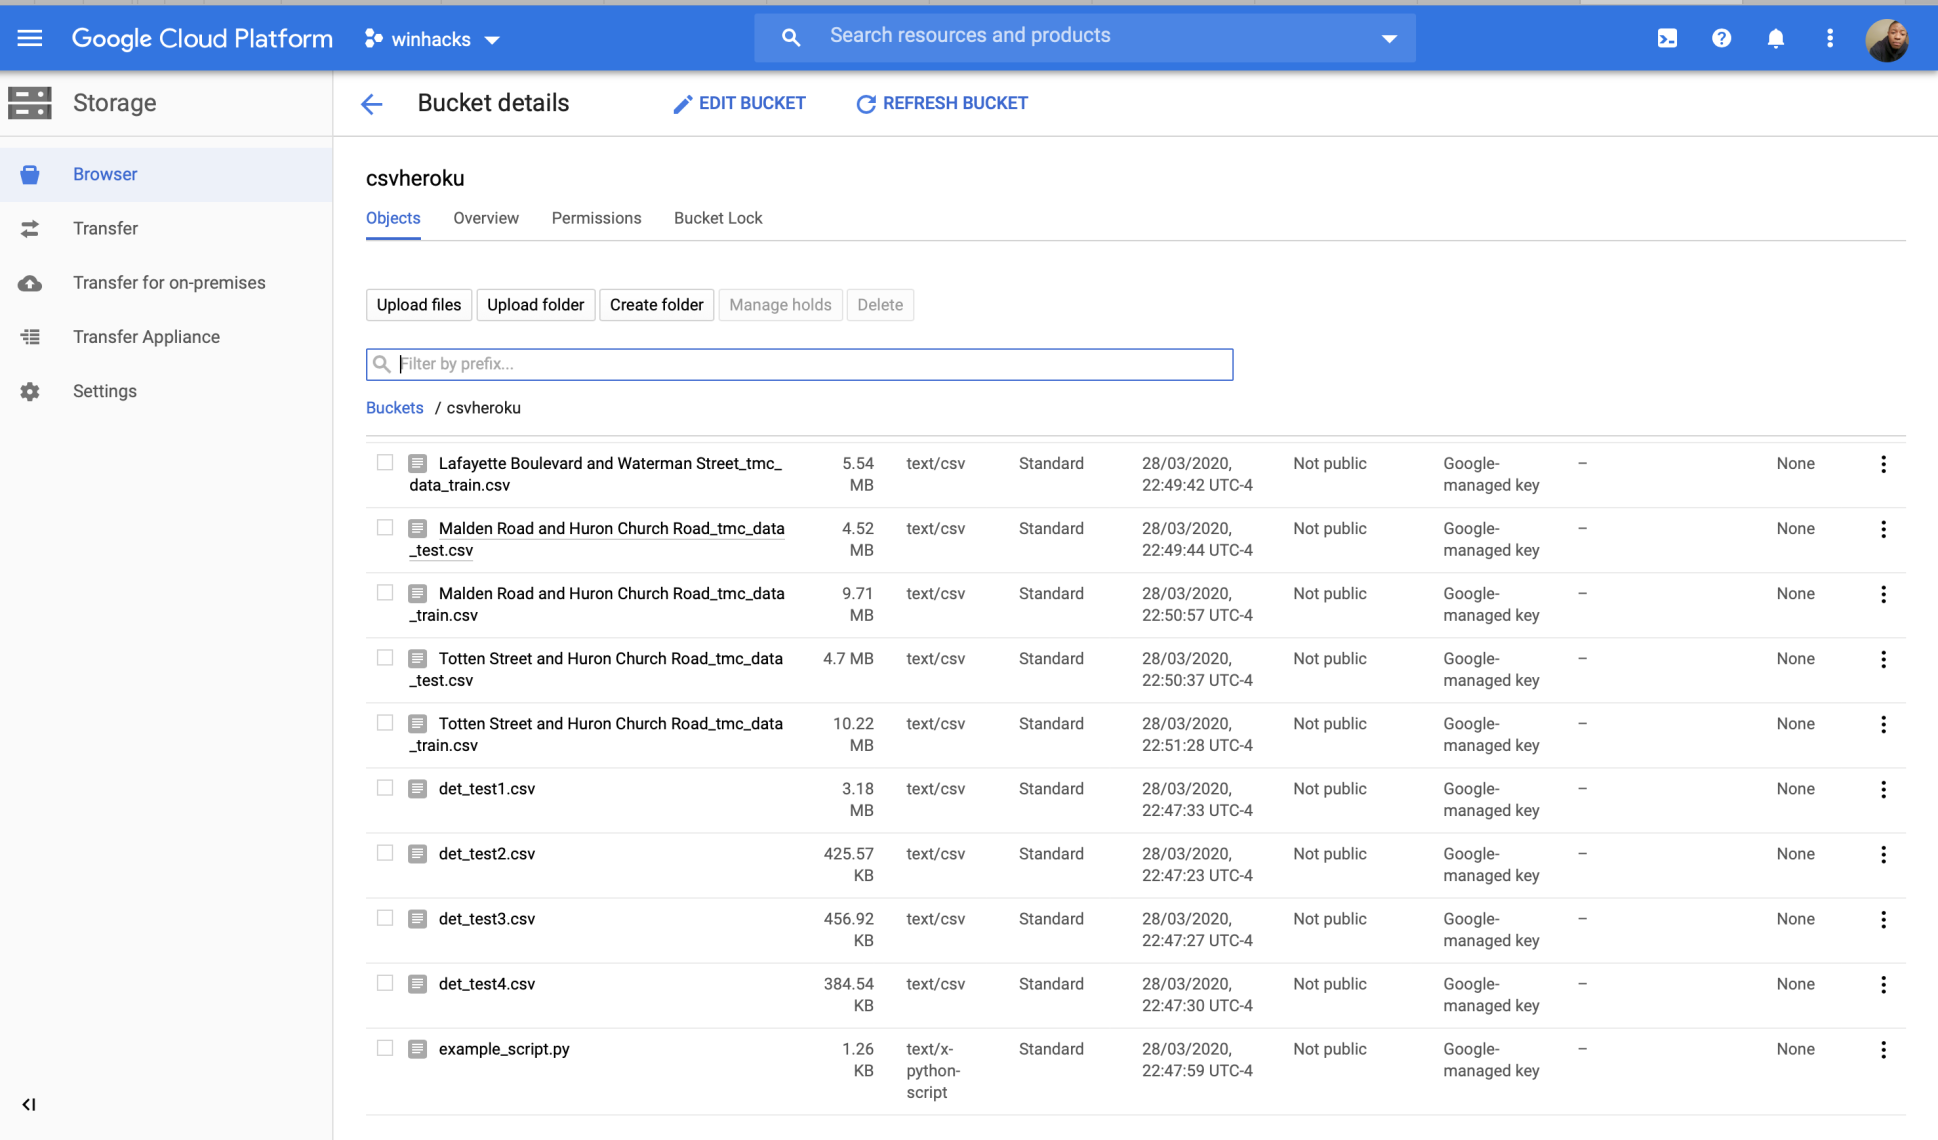Switch to the Permissions tab
The width and height of the screenshot is (1938, 1140).
(x=596, y=218)
